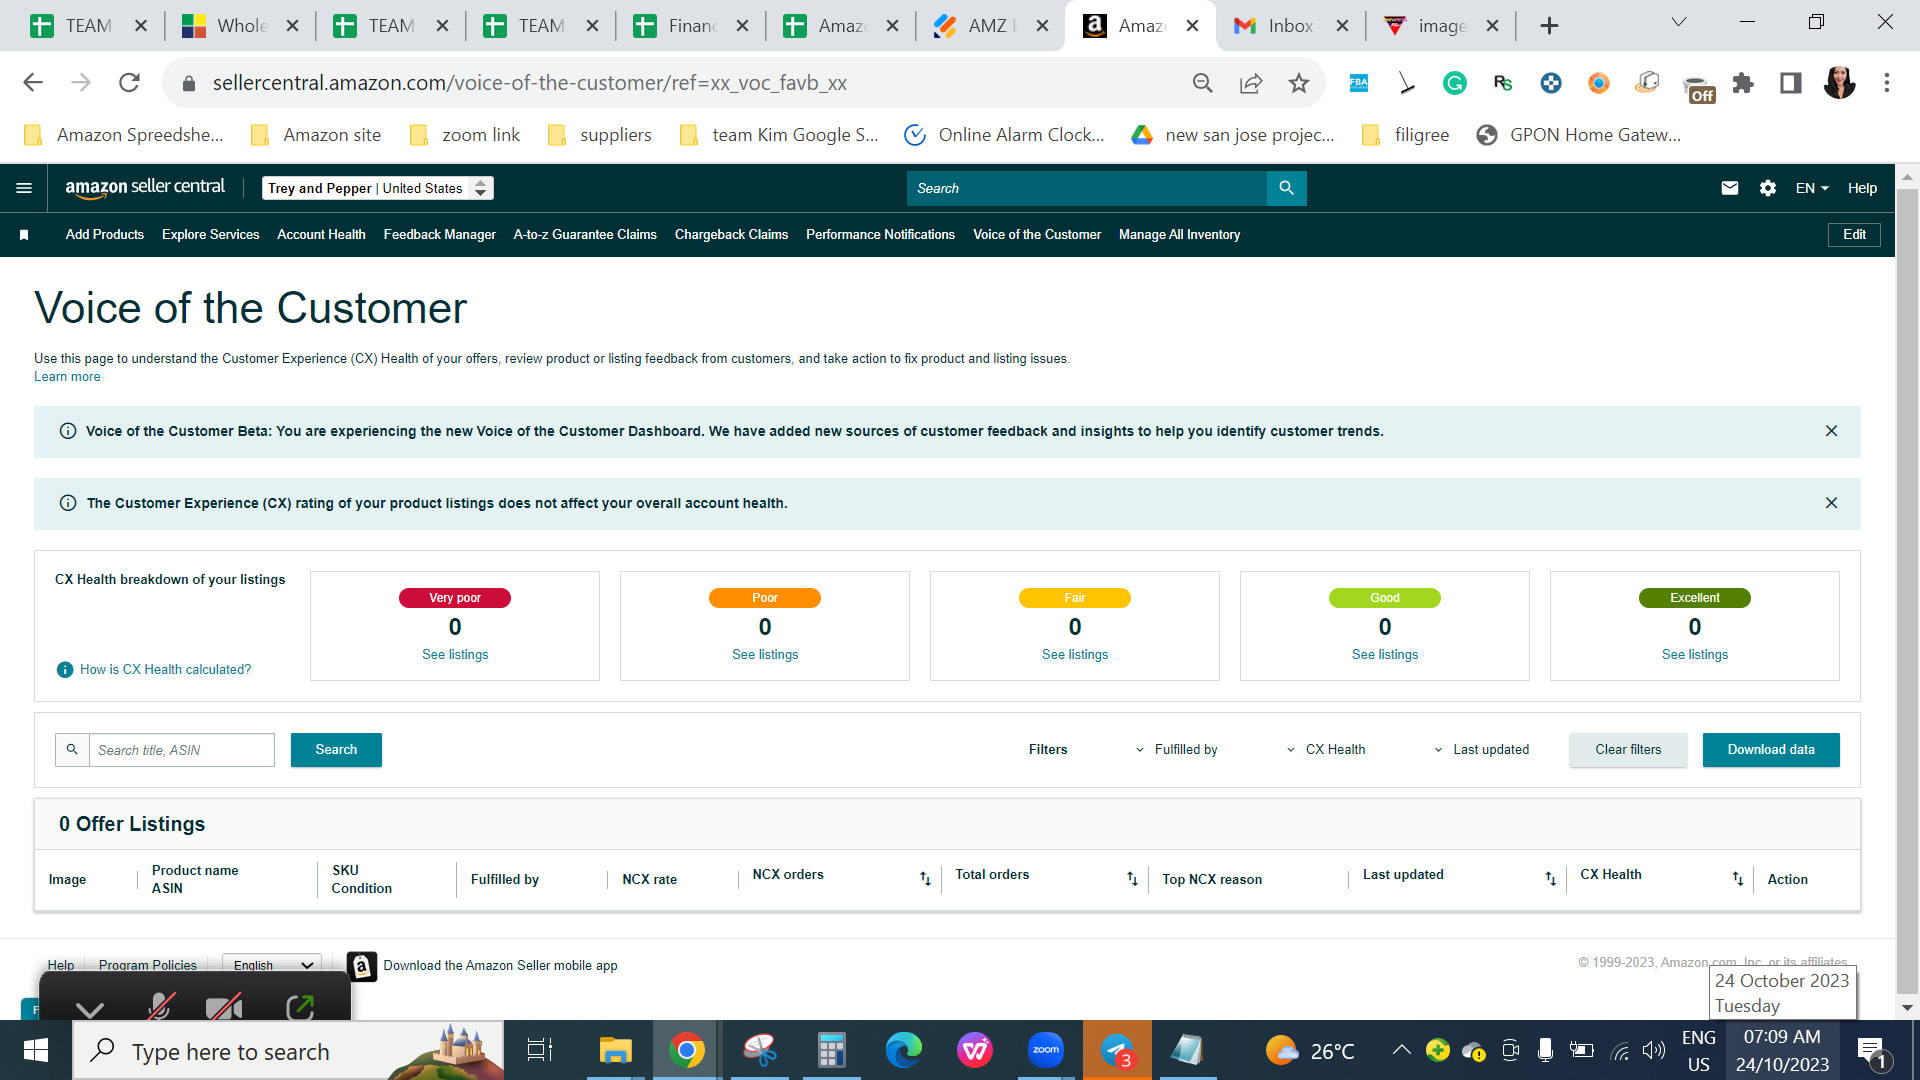Image resolution: width=1920 pixels, height=1080 pixels.
Task: Click the Edit button in navigation bar
Action: pos(1854,235)
